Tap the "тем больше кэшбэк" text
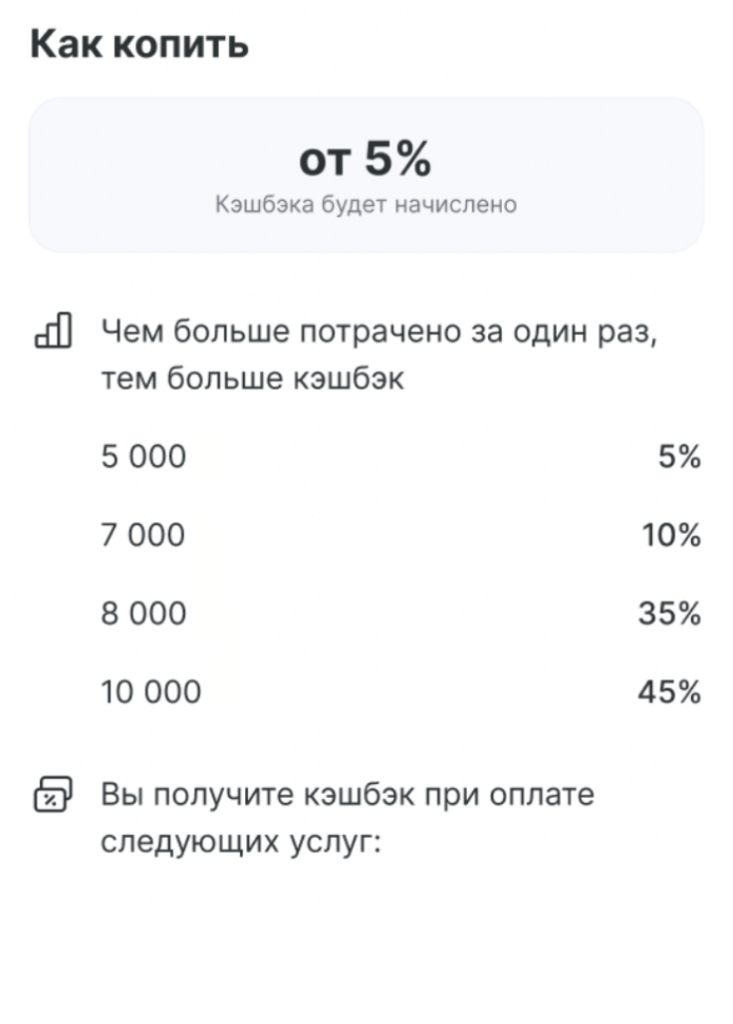 coord(252,380)
